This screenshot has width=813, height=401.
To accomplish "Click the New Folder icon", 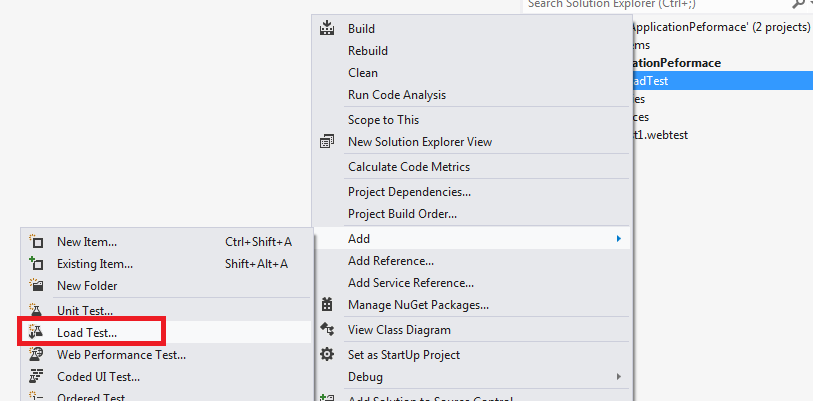I will tap(37, 286).
